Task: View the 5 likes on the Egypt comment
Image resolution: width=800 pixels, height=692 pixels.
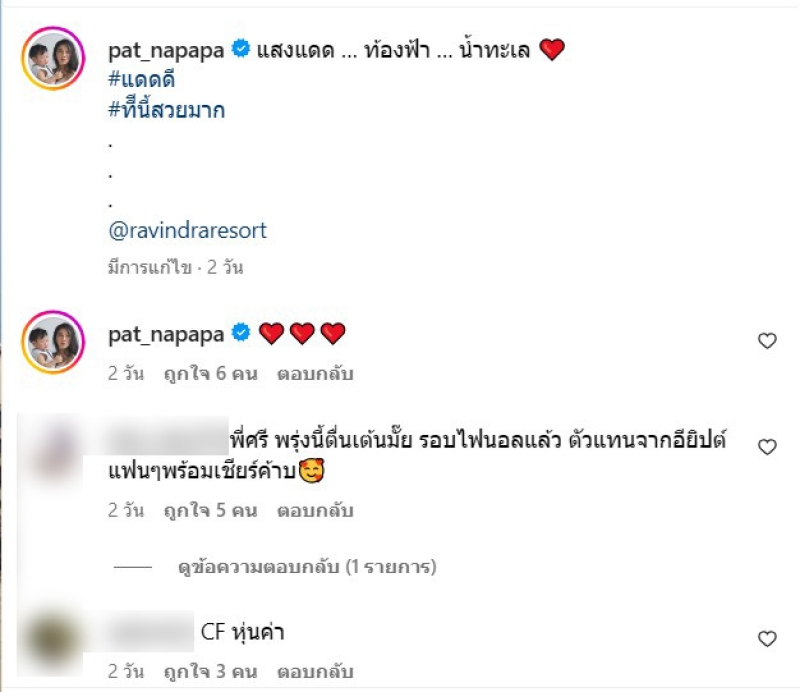Action: coord(210,510)
